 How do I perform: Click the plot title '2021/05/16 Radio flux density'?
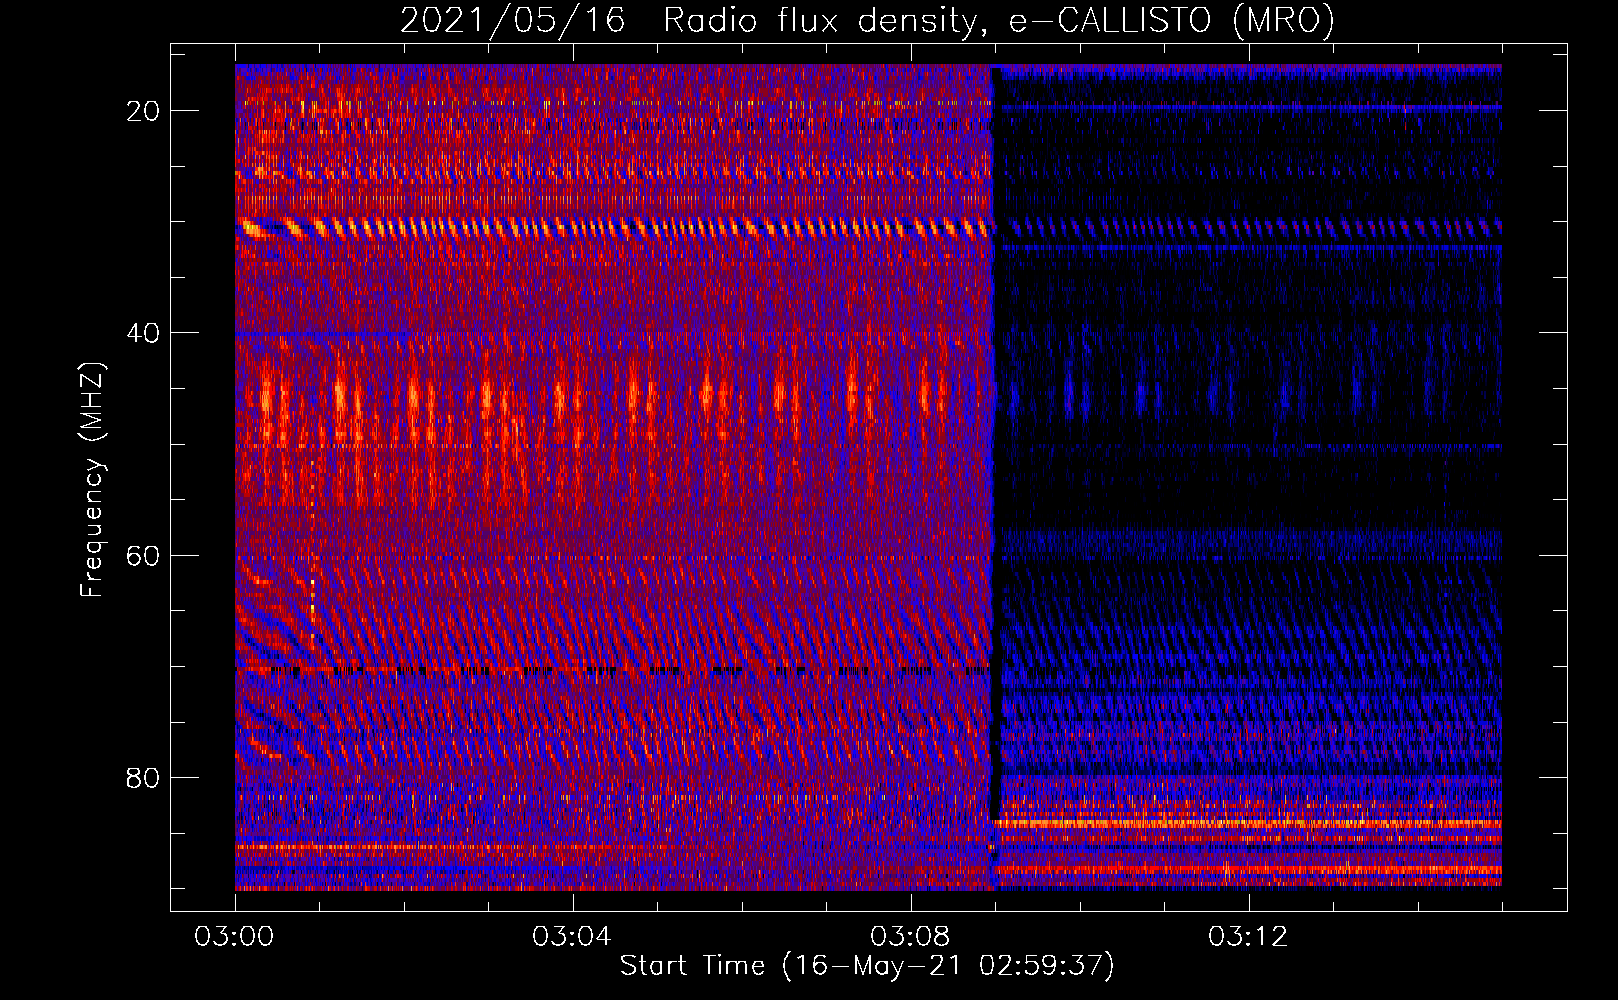click(867, 21)
